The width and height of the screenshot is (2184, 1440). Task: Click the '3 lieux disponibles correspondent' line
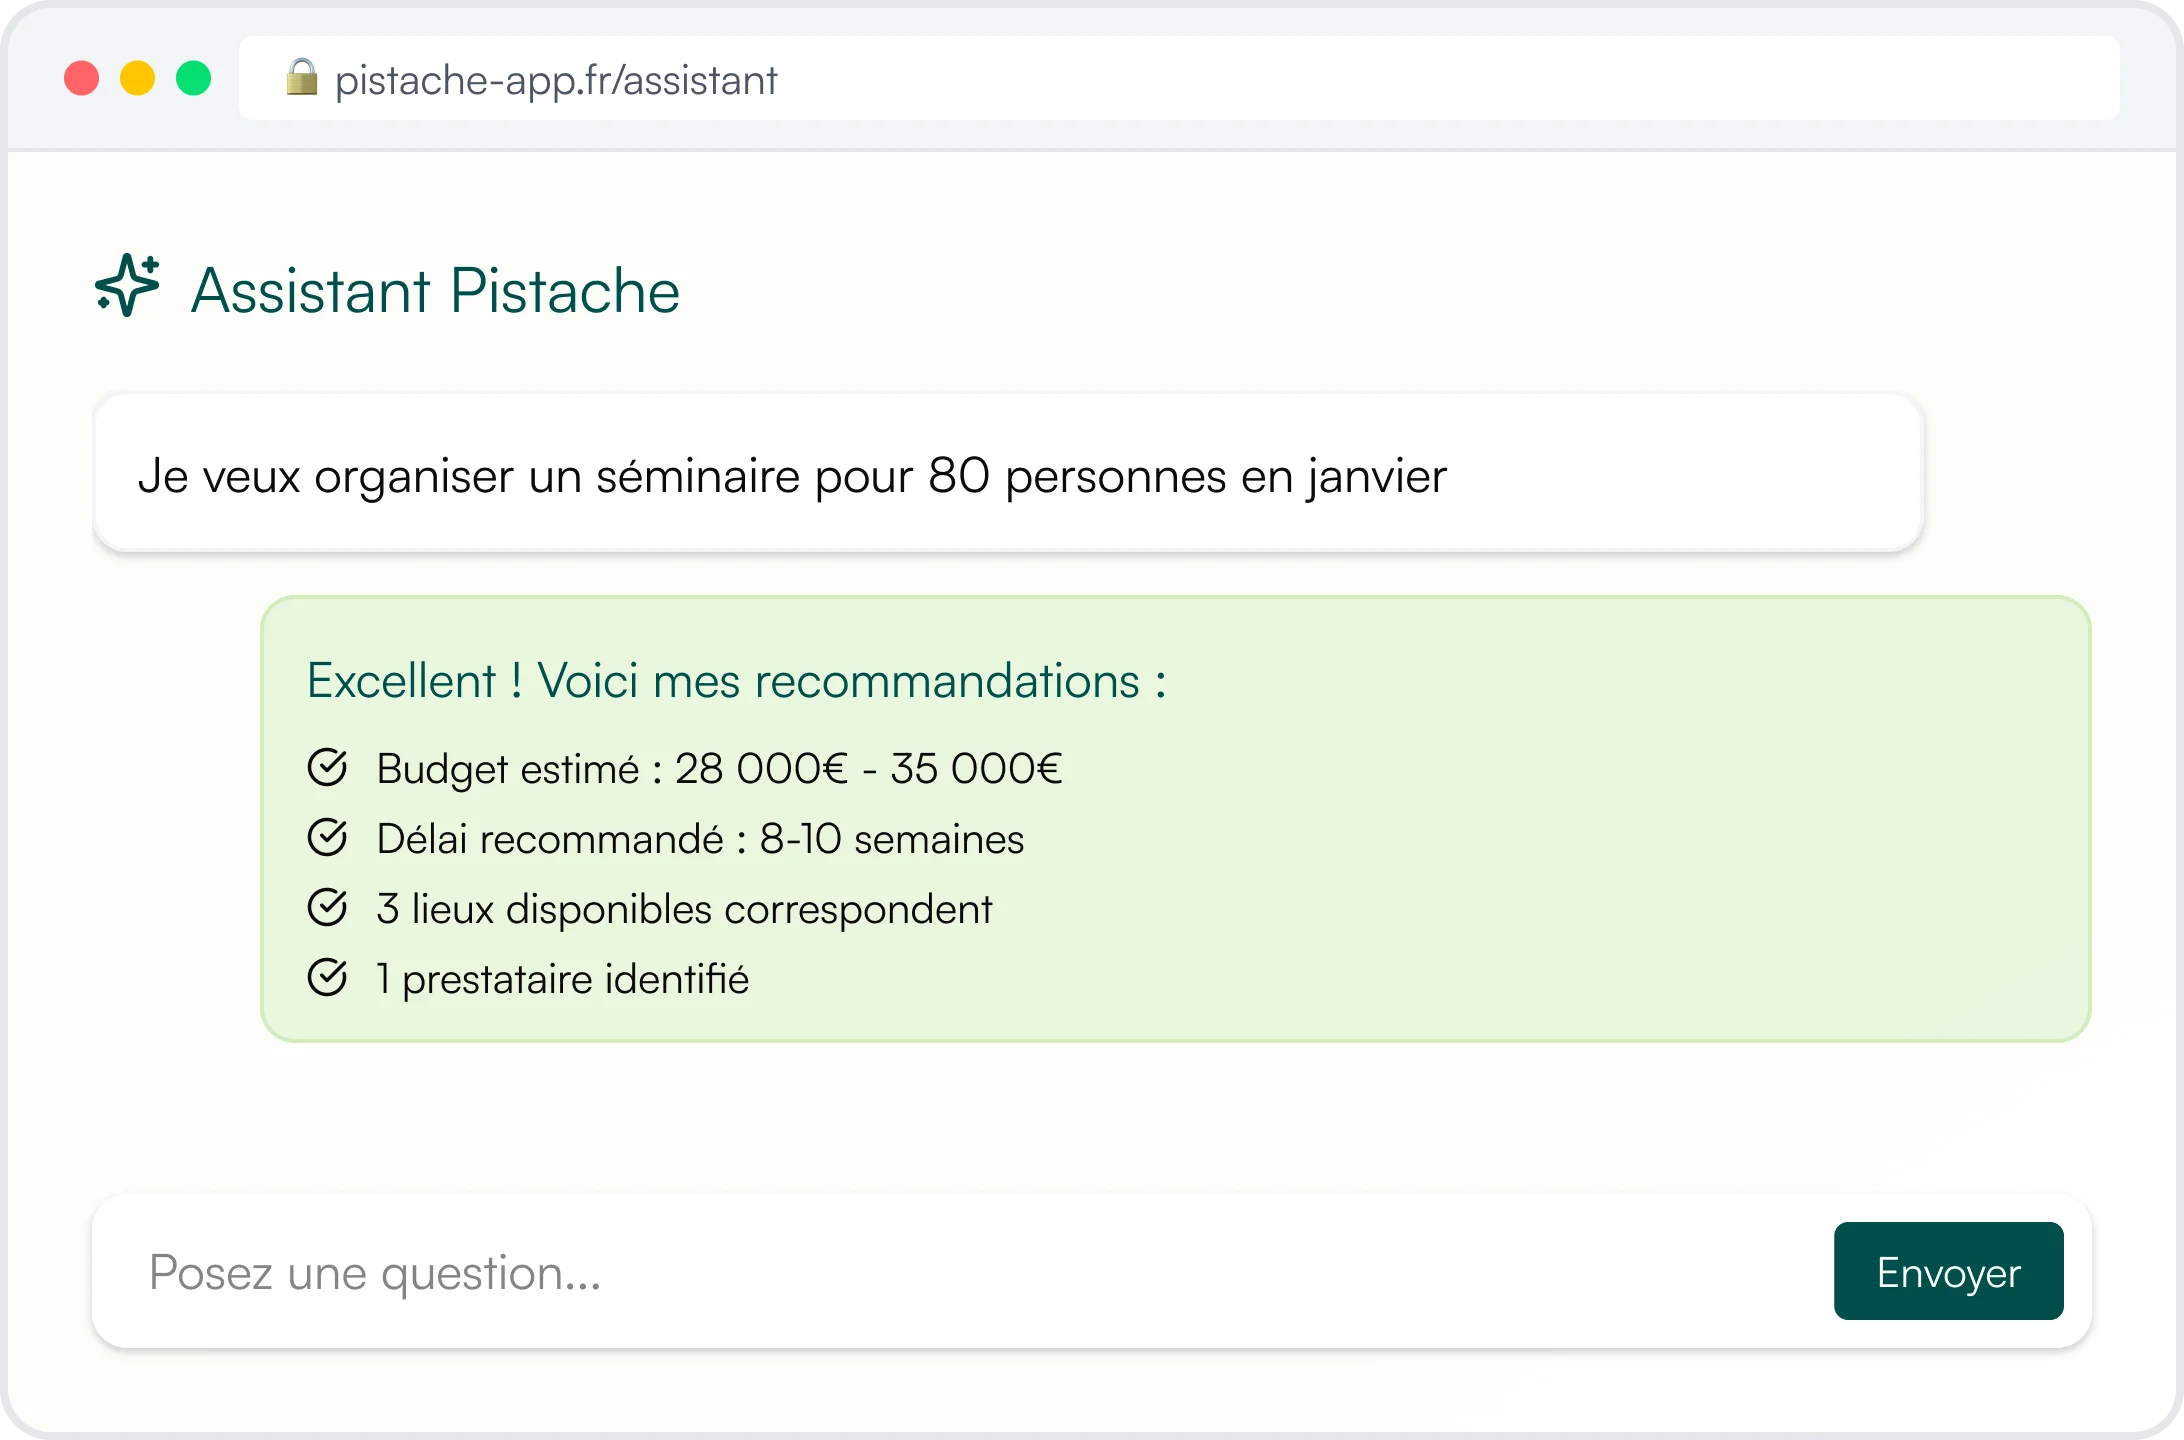point(684,908)
